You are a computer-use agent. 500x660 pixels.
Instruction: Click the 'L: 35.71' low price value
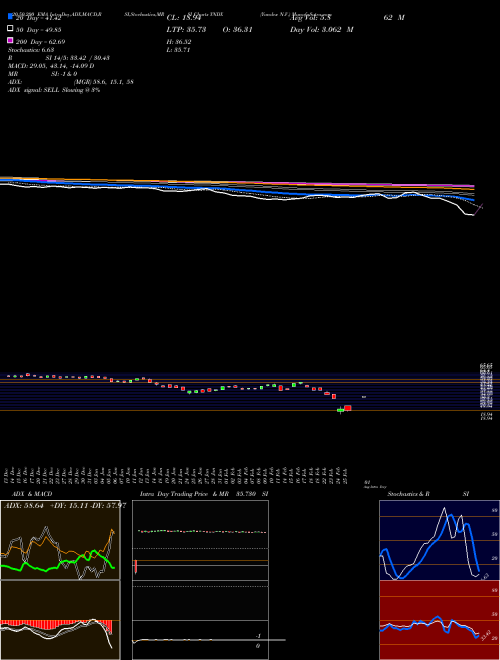[178, 50]
